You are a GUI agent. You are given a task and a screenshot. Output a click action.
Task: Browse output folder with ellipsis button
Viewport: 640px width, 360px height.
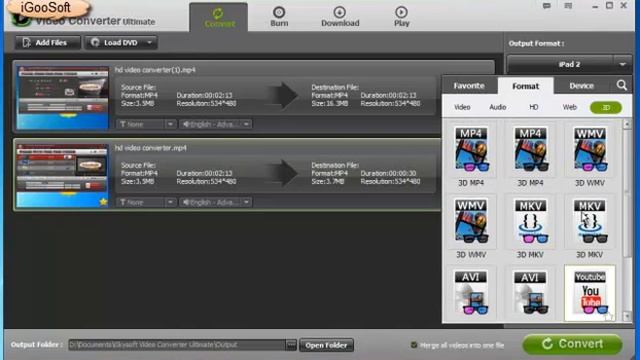click(x=291, y=345)
